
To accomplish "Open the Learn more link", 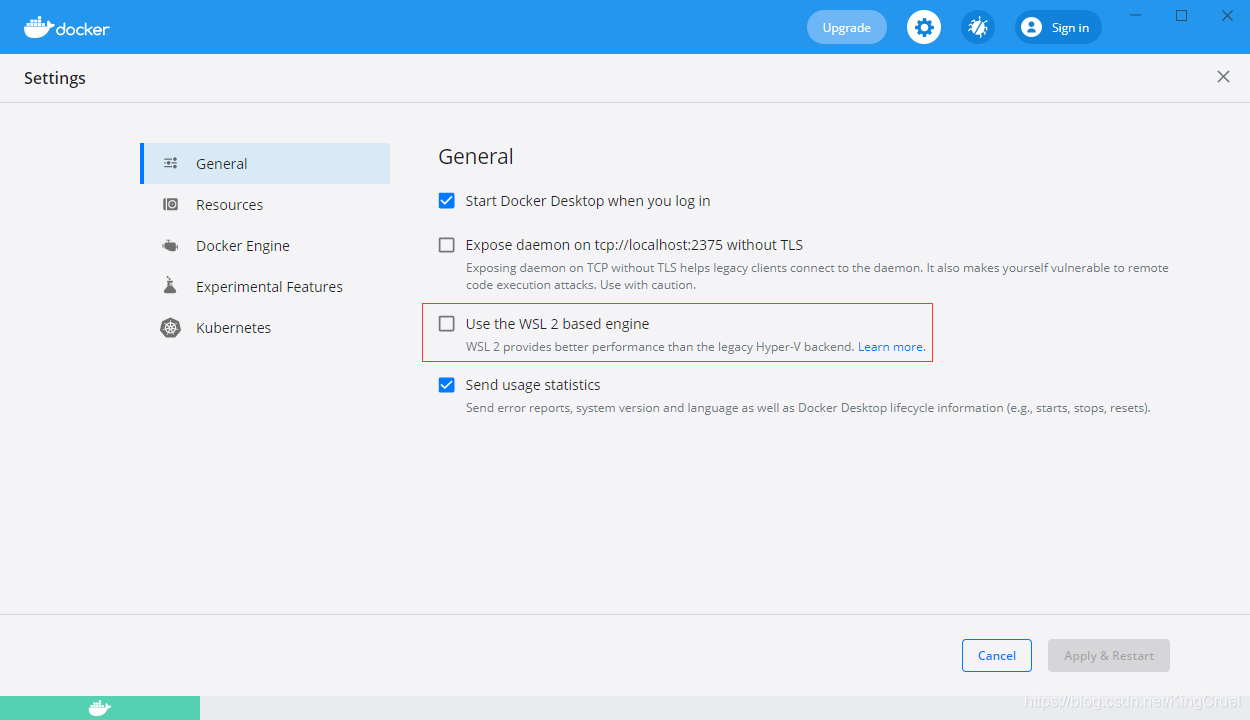I will click(890, 347).
